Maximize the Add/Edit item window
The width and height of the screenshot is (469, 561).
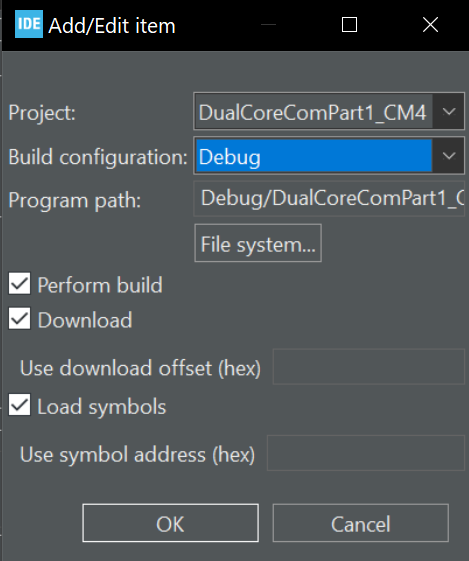[x=349, y=25]
